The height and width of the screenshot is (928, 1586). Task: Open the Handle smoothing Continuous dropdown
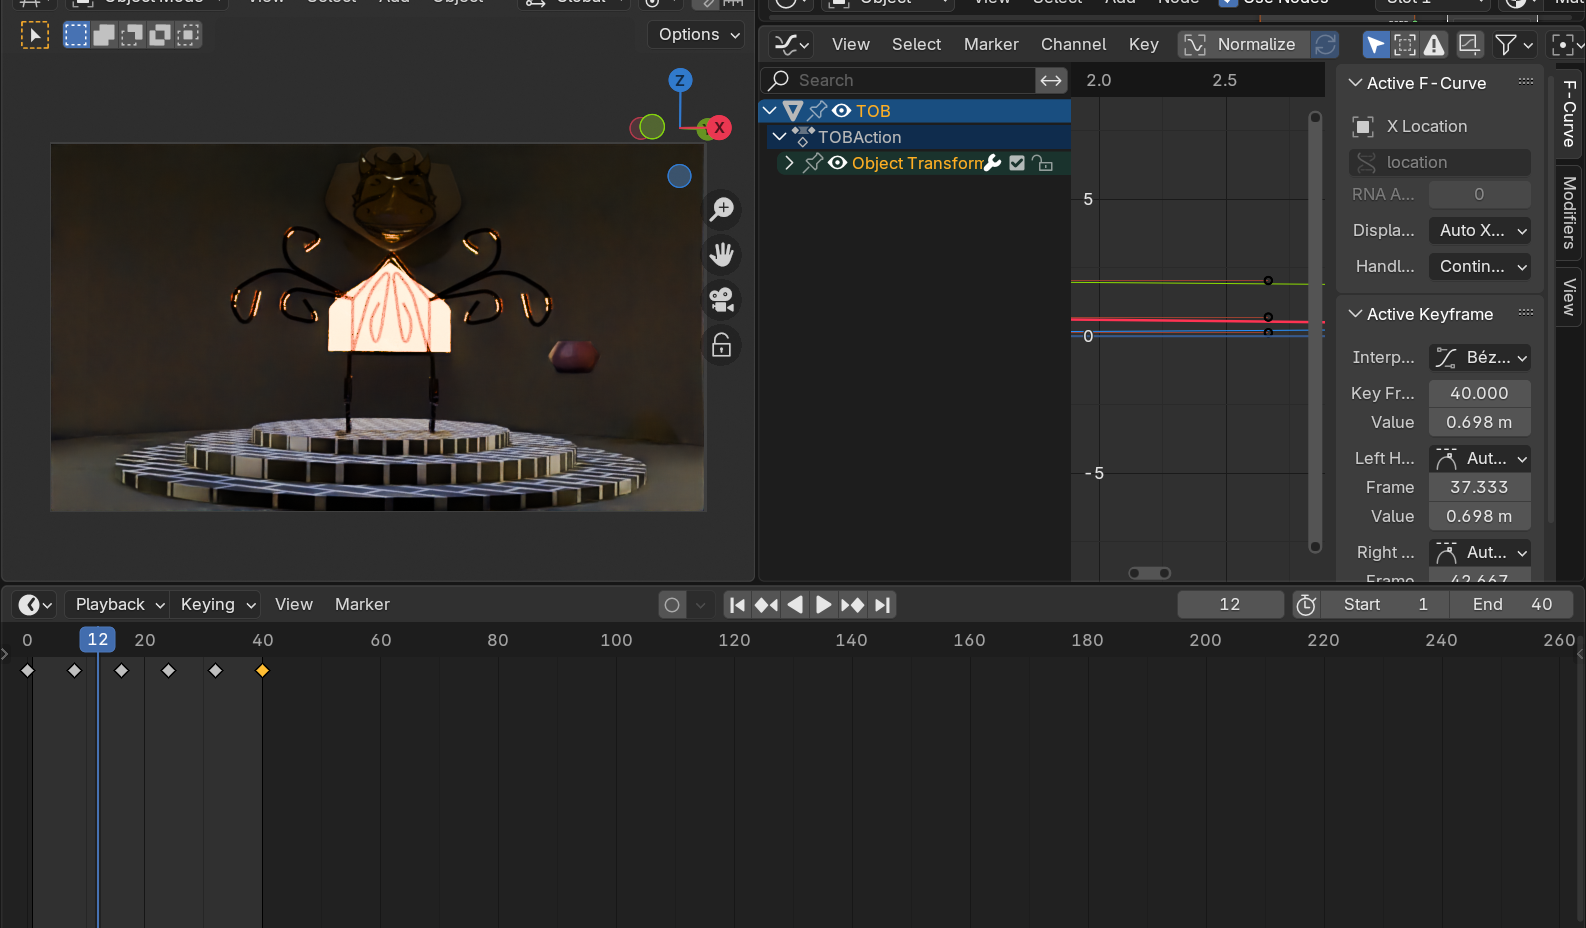(1480, 266)
